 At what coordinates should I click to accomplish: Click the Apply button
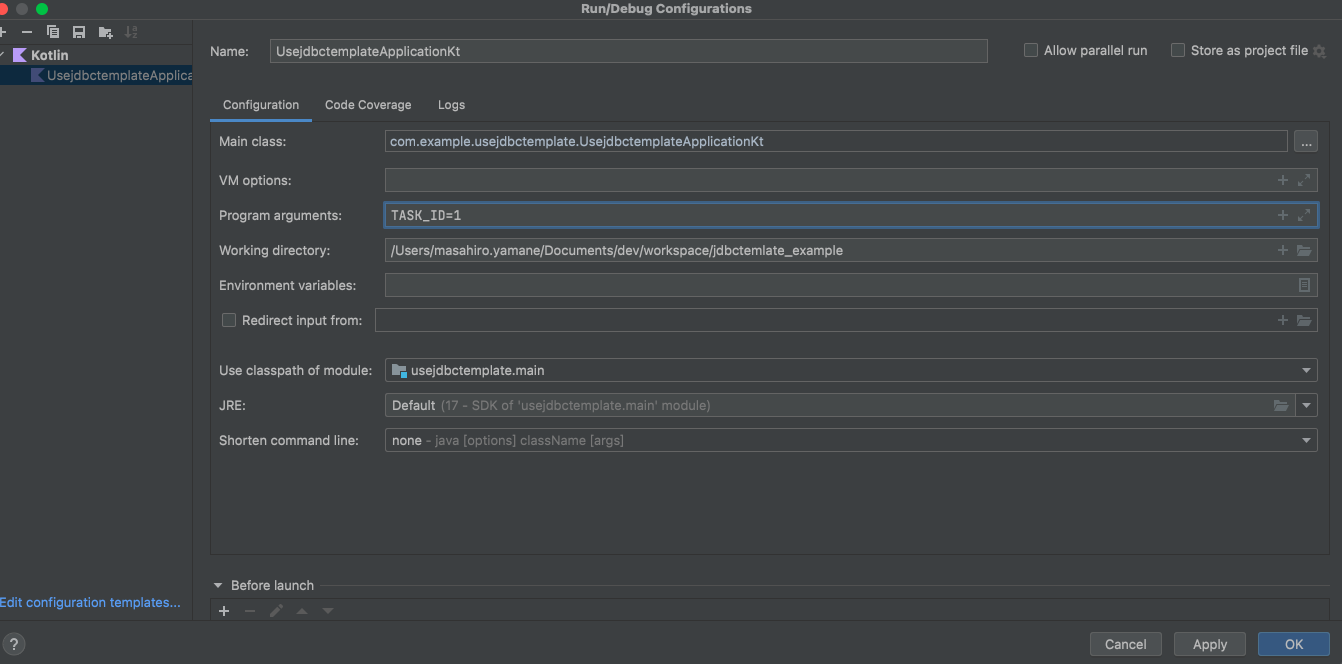tap(1209, 643)
